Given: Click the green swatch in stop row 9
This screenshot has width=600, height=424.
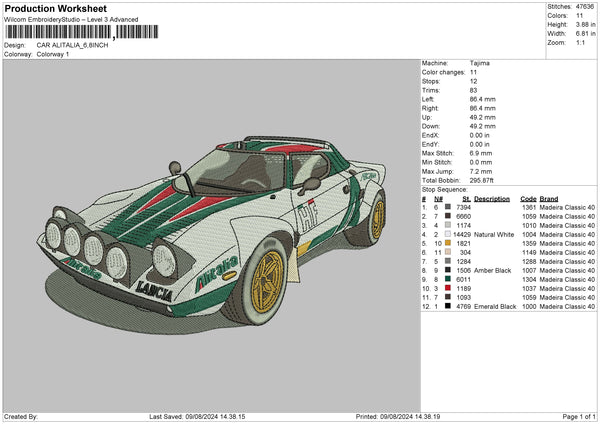Looking at the screenshot, I should pyautogui.click(x=448, y=279).
